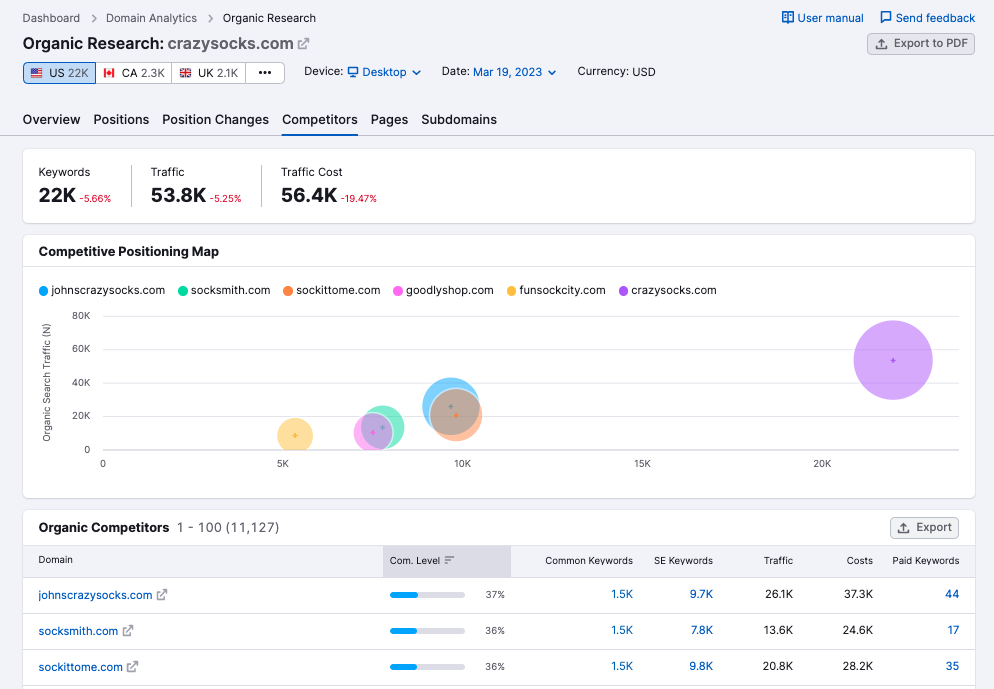Click sockittome.com 36% competition level bar
The width and height of the screenshot is (994, 689).
[427, 667]
